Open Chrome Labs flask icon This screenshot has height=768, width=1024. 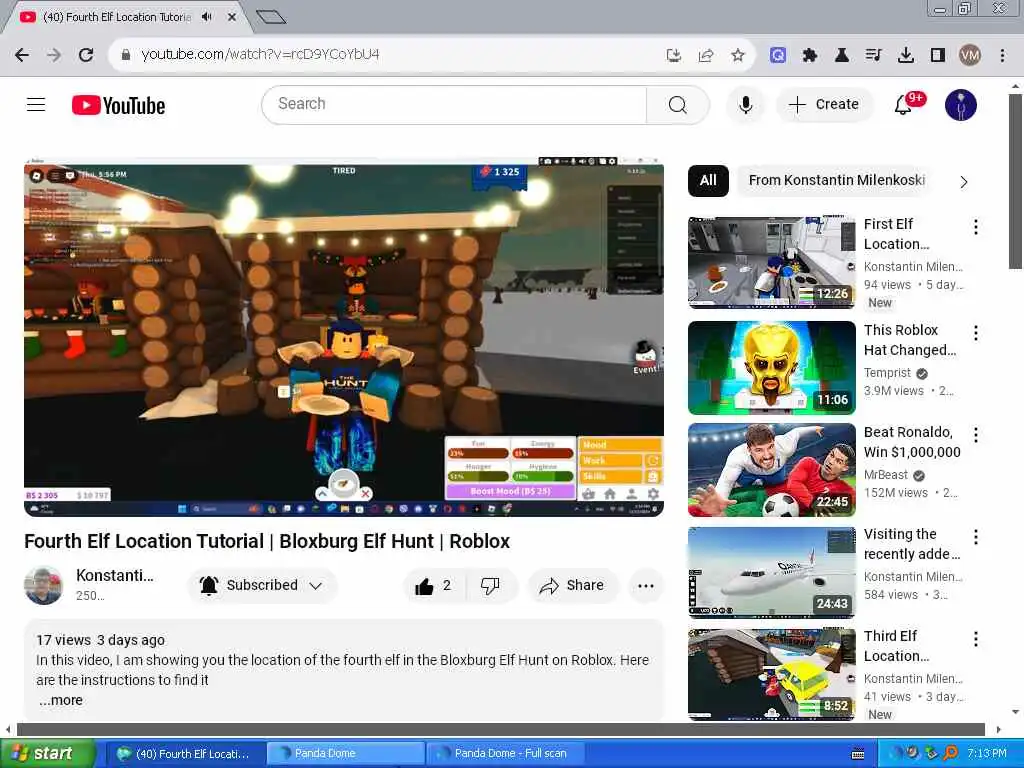click(x=842, y=55)
